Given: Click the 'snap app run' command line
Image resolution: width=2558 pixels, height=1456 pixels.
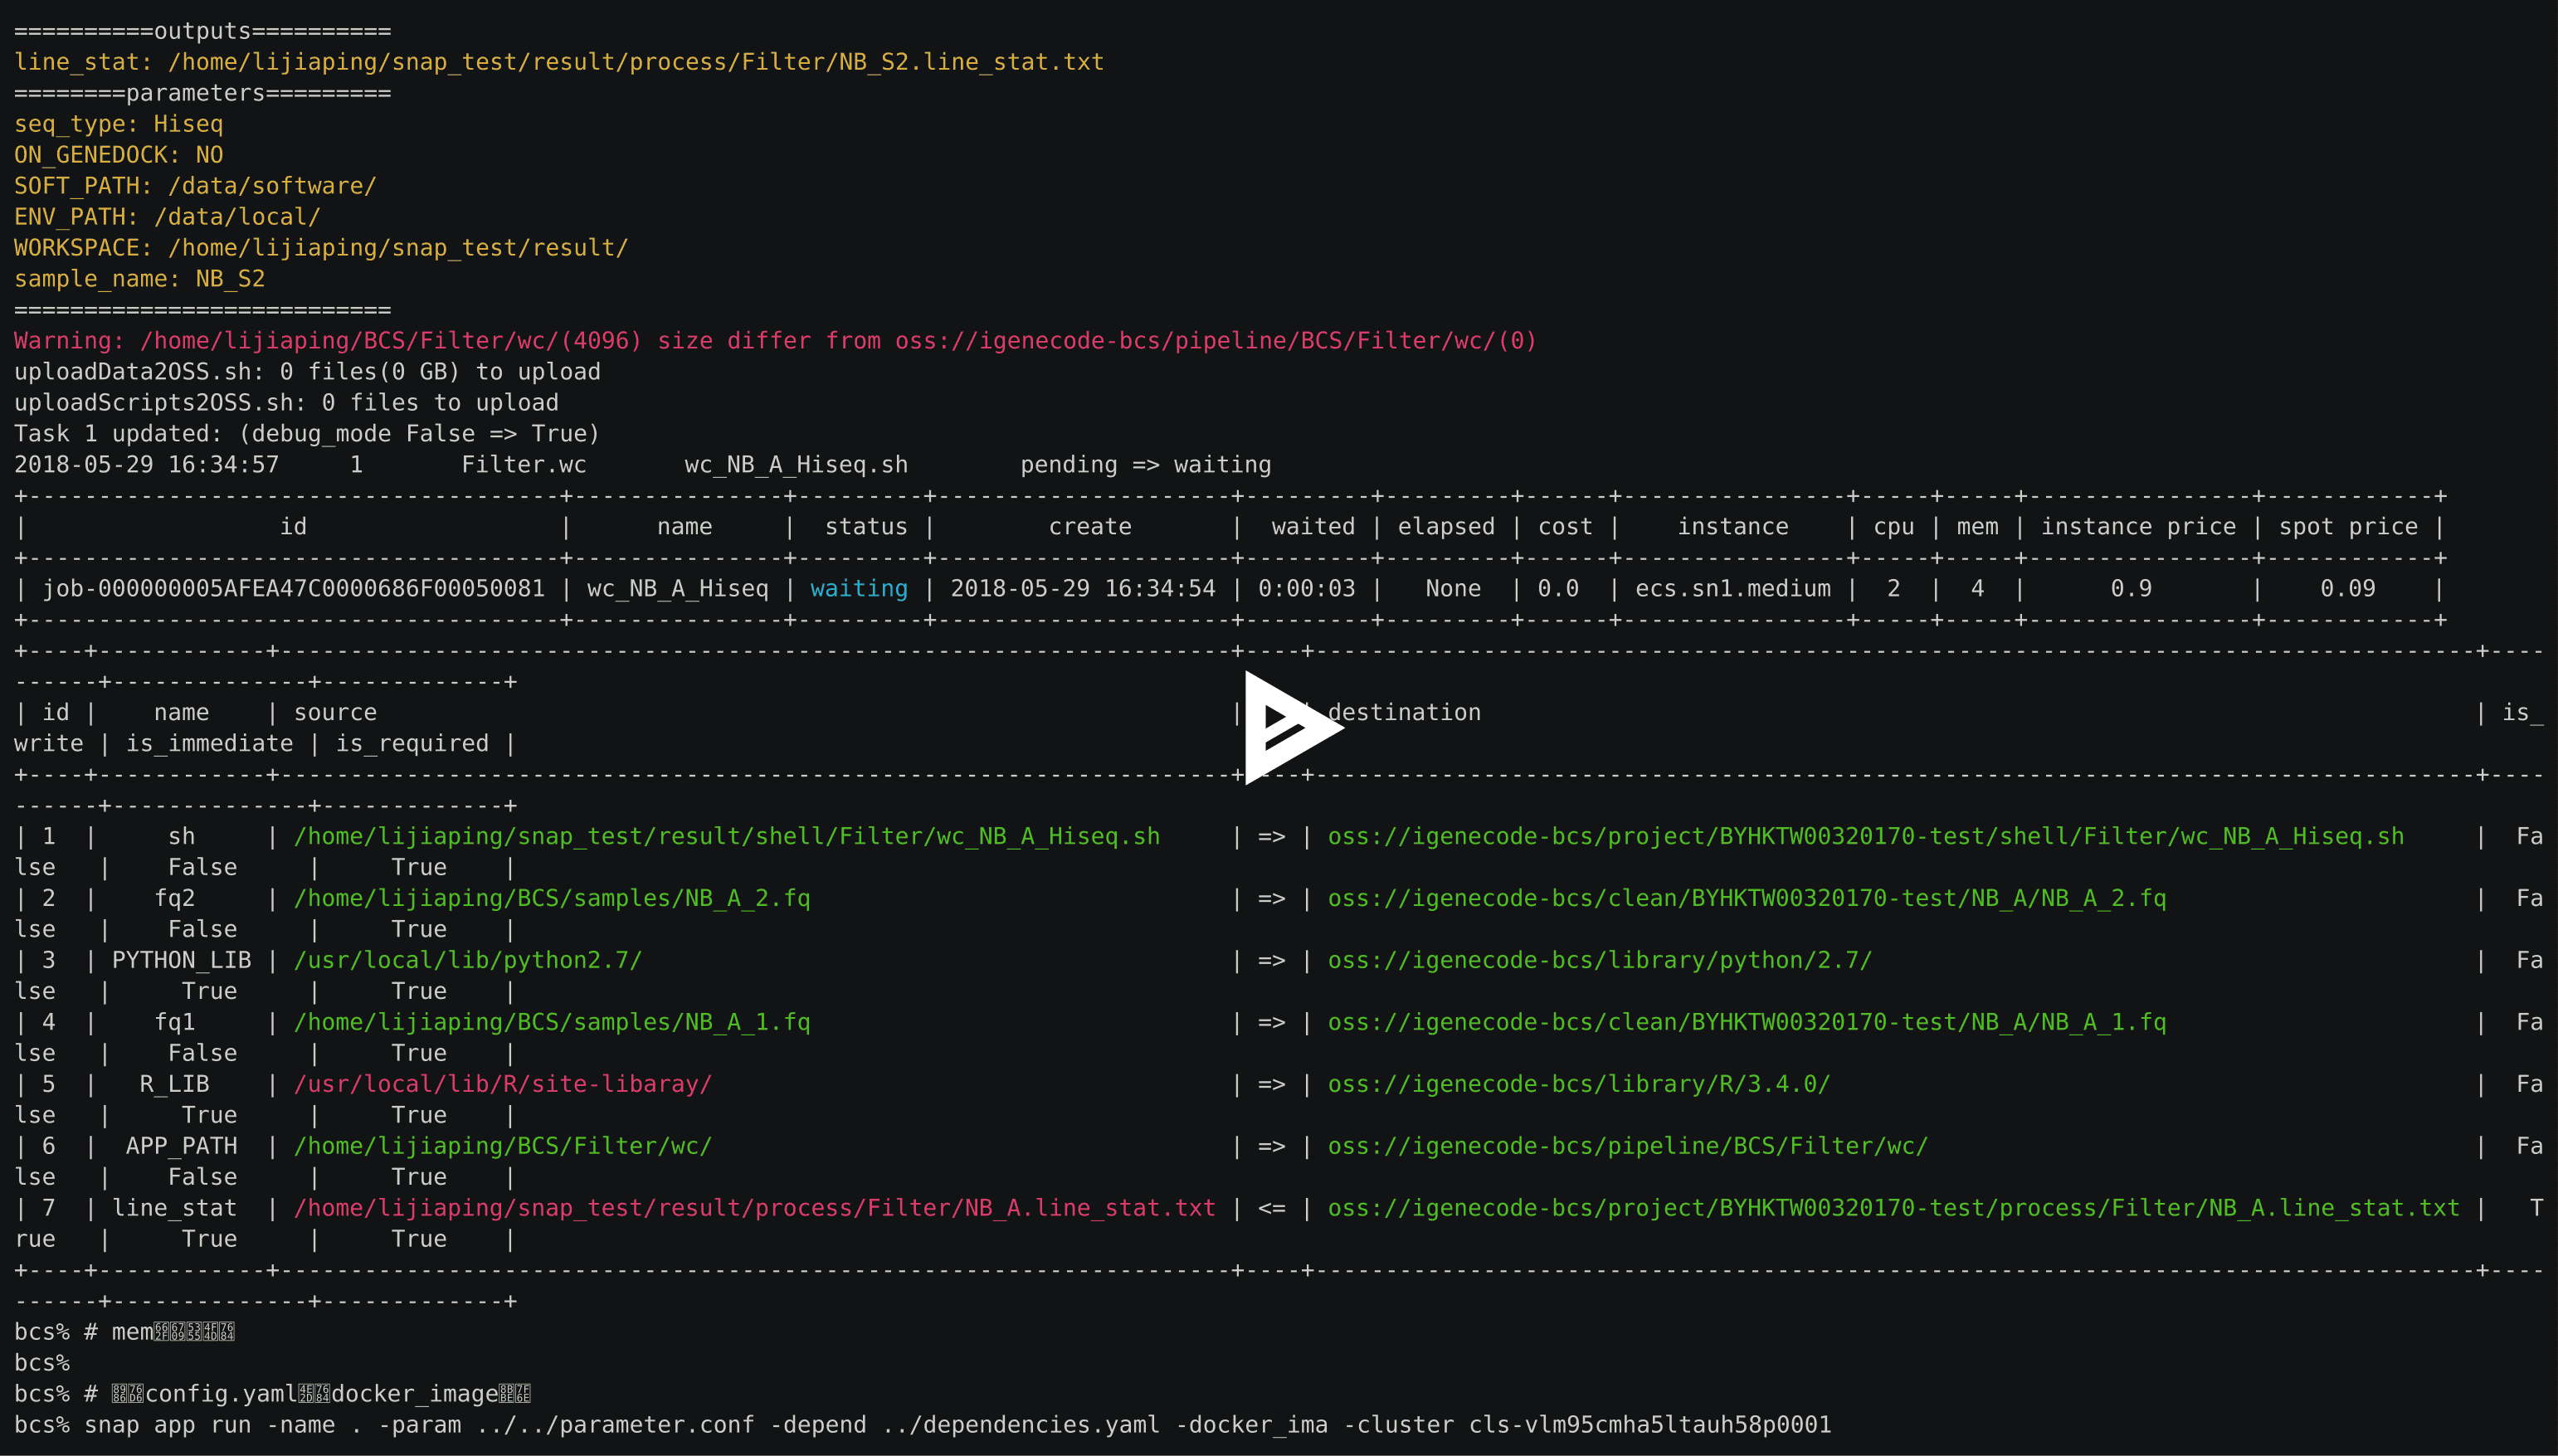Looking at the screenshot, I should point(923,1426).
